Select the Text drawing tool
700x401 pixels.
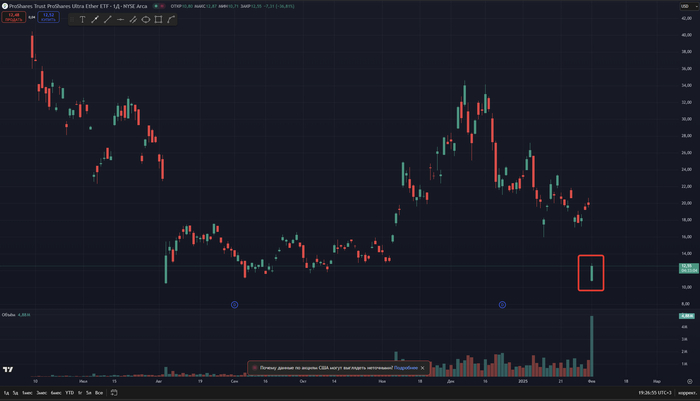click(82, 19)
